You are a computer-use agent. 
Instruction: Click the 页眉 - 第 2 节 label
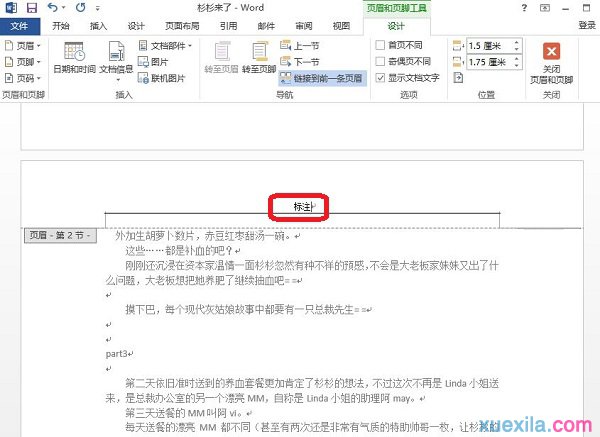pos(60,235)
